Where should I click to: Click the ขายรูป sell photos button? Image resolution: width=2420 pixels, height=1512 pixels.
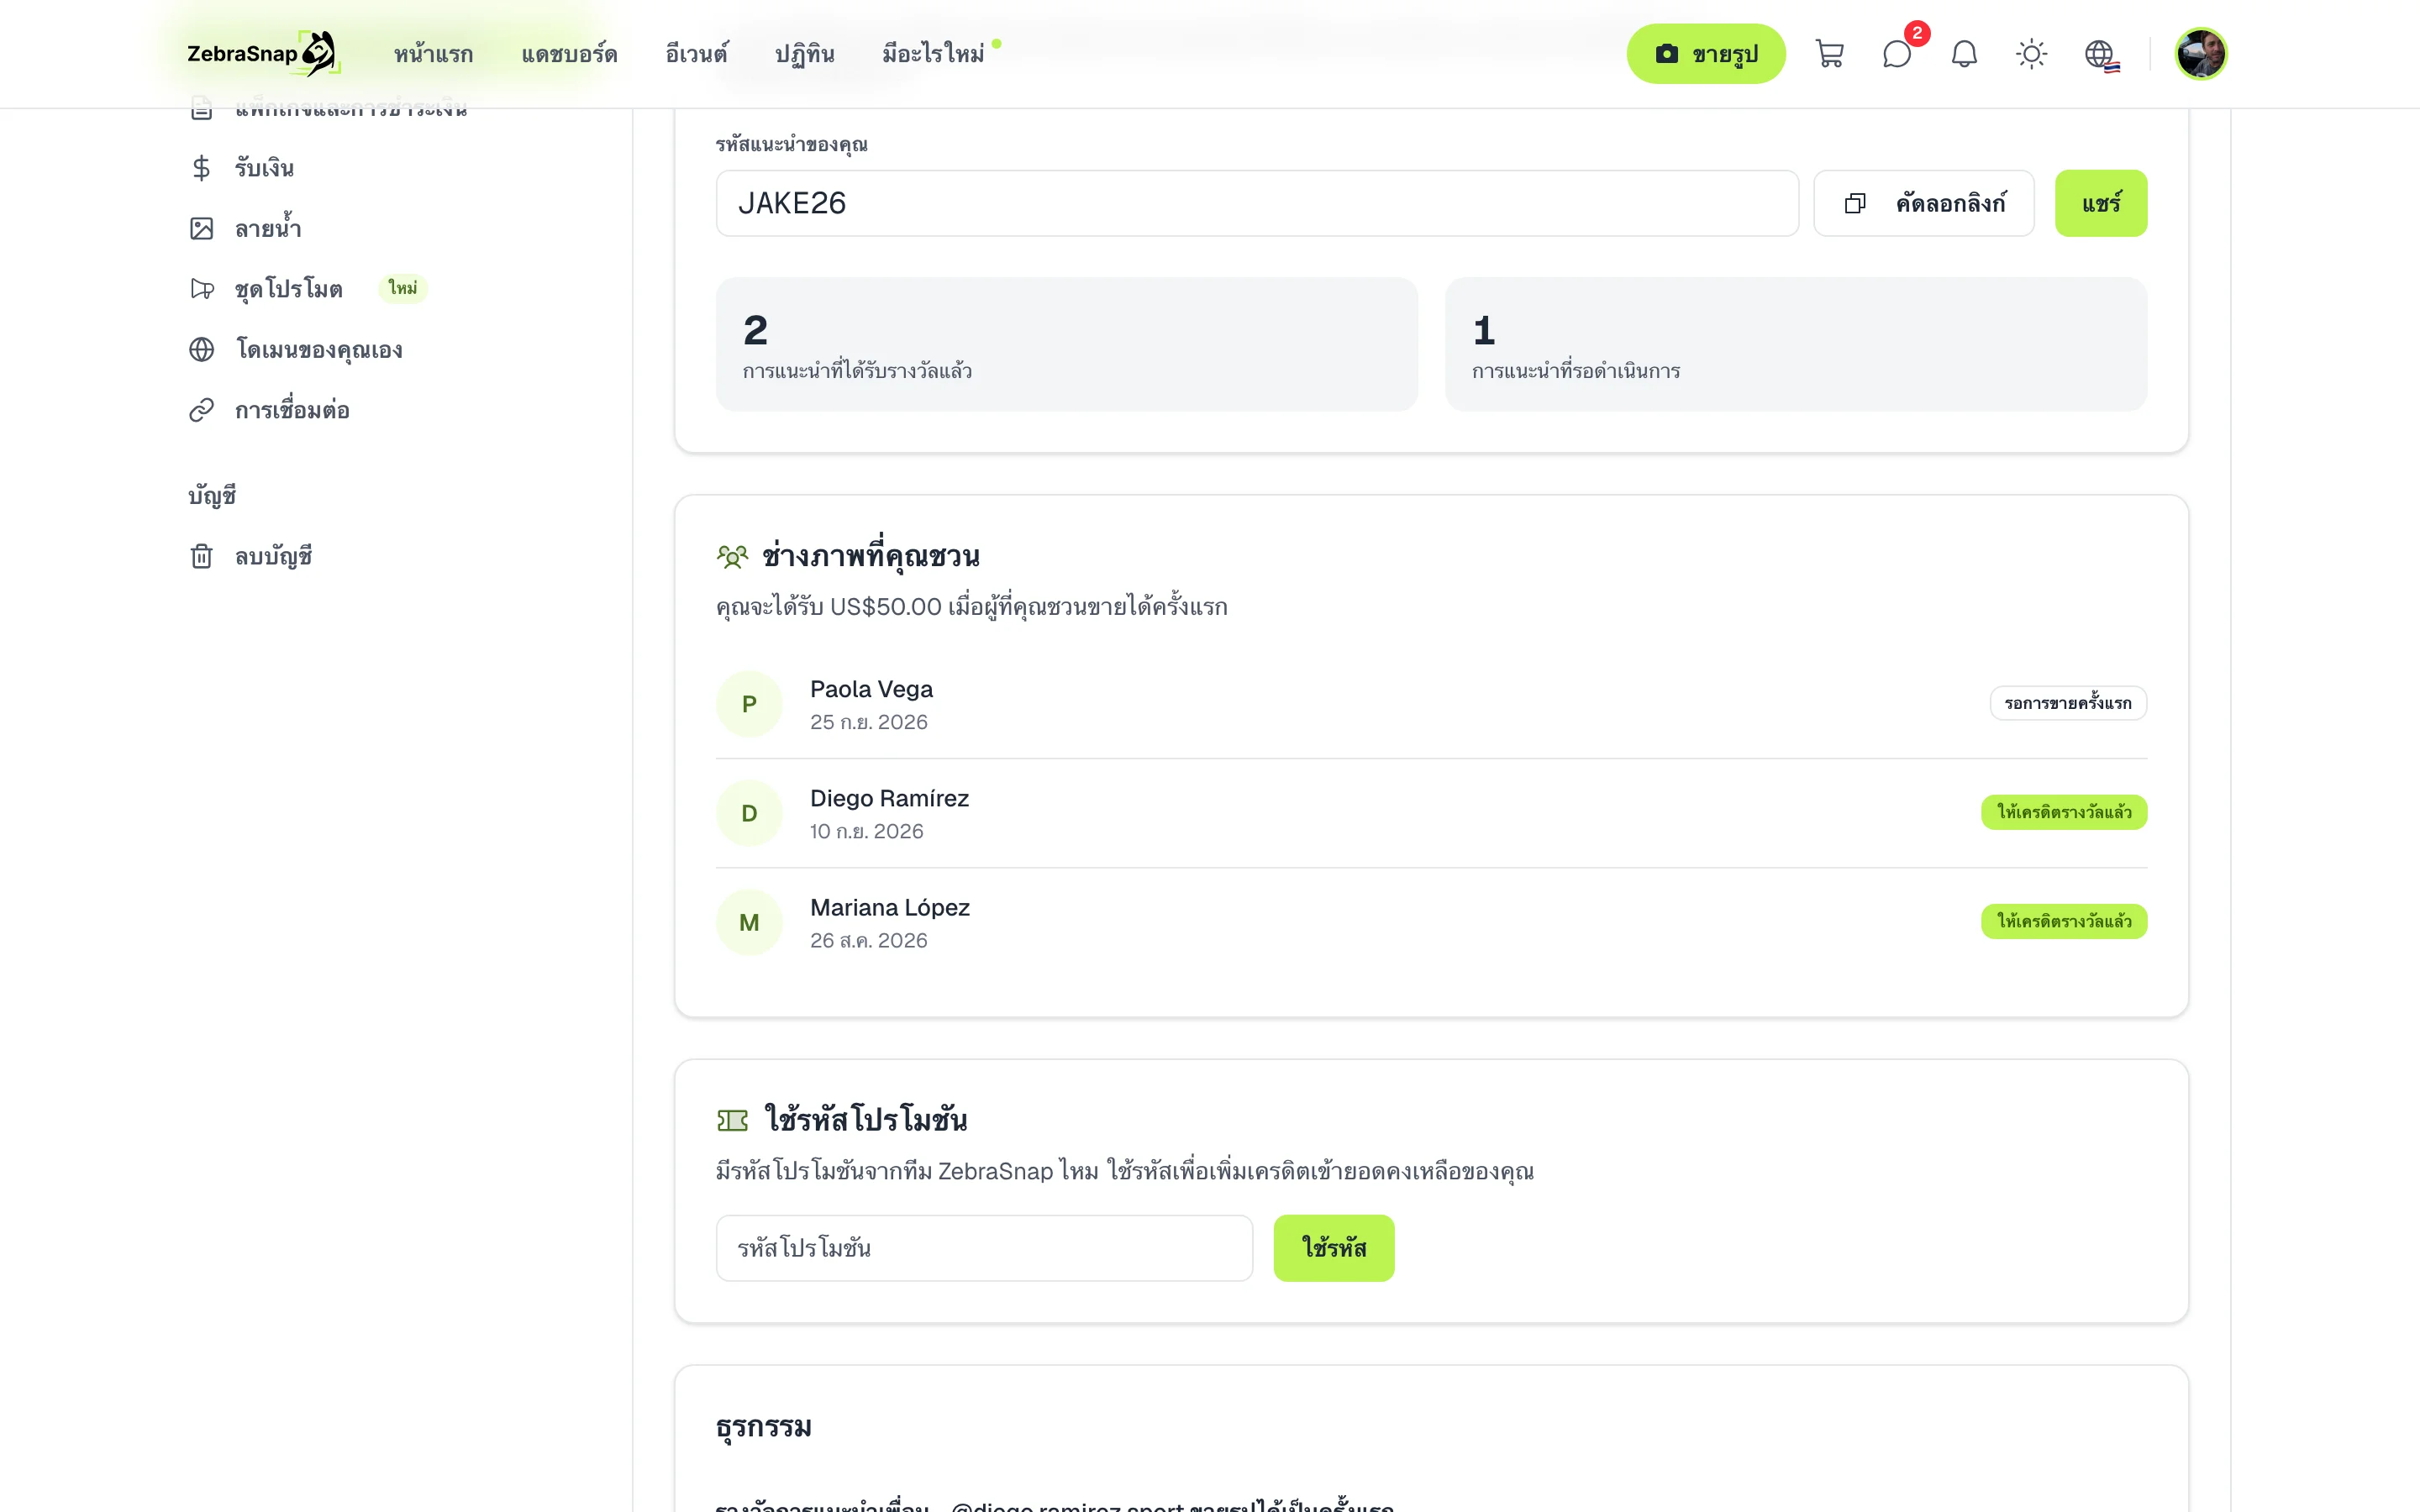click(1706, 54)
